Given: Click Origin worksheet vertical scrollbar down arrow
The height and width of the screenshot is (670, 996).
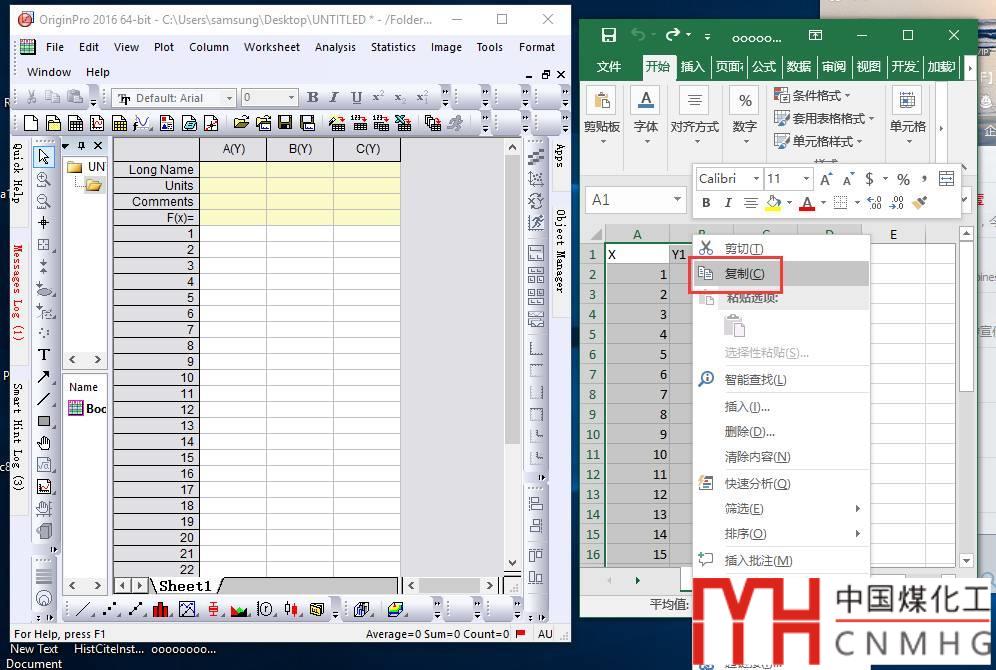Looking at the screenshot, I should (x=513, y=563).
